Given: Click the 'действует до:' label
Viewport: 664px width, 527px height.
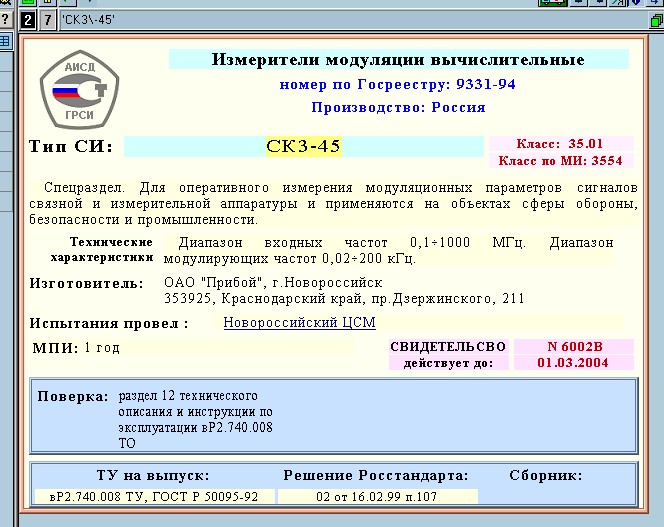Looking at the screenshot, I should (x=448, y=363).
